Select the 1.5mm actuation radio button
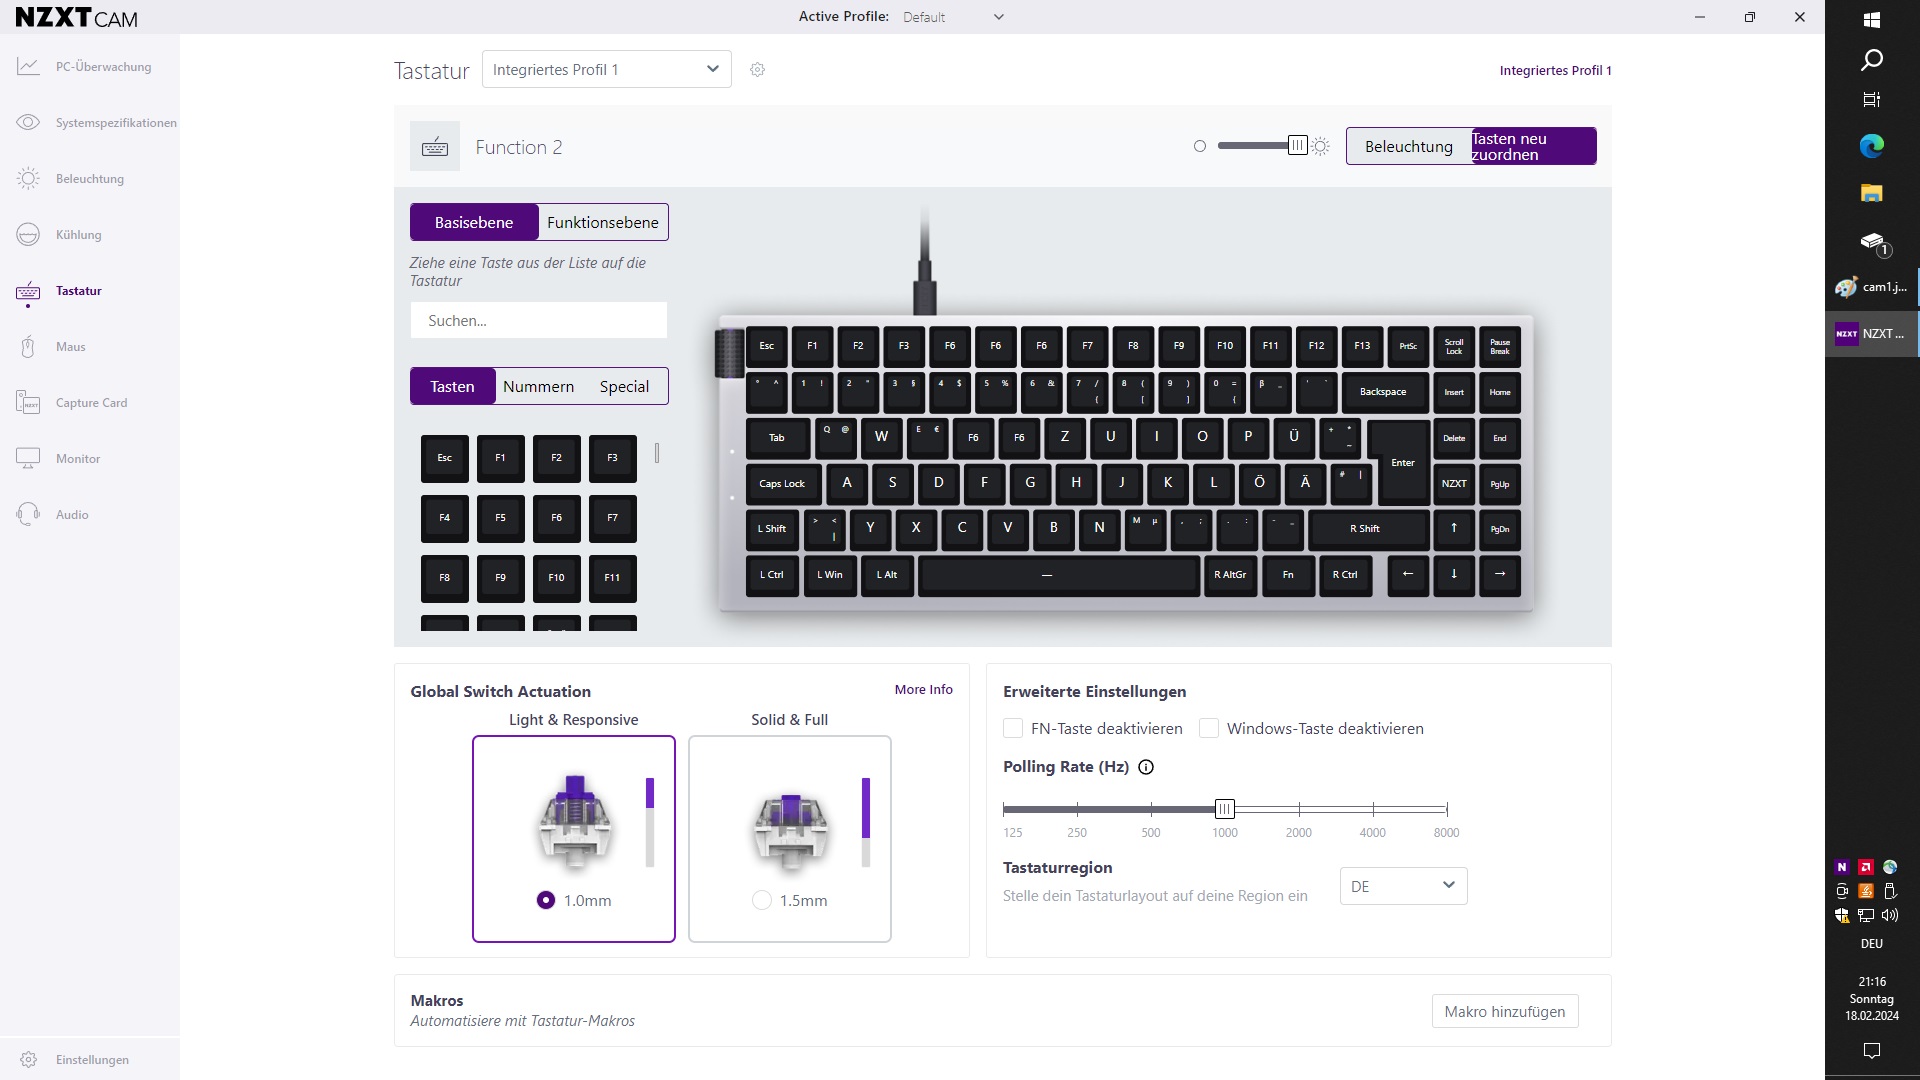Image resolution: width=1920 pixels, height=1080 pixels. [762, 900]
